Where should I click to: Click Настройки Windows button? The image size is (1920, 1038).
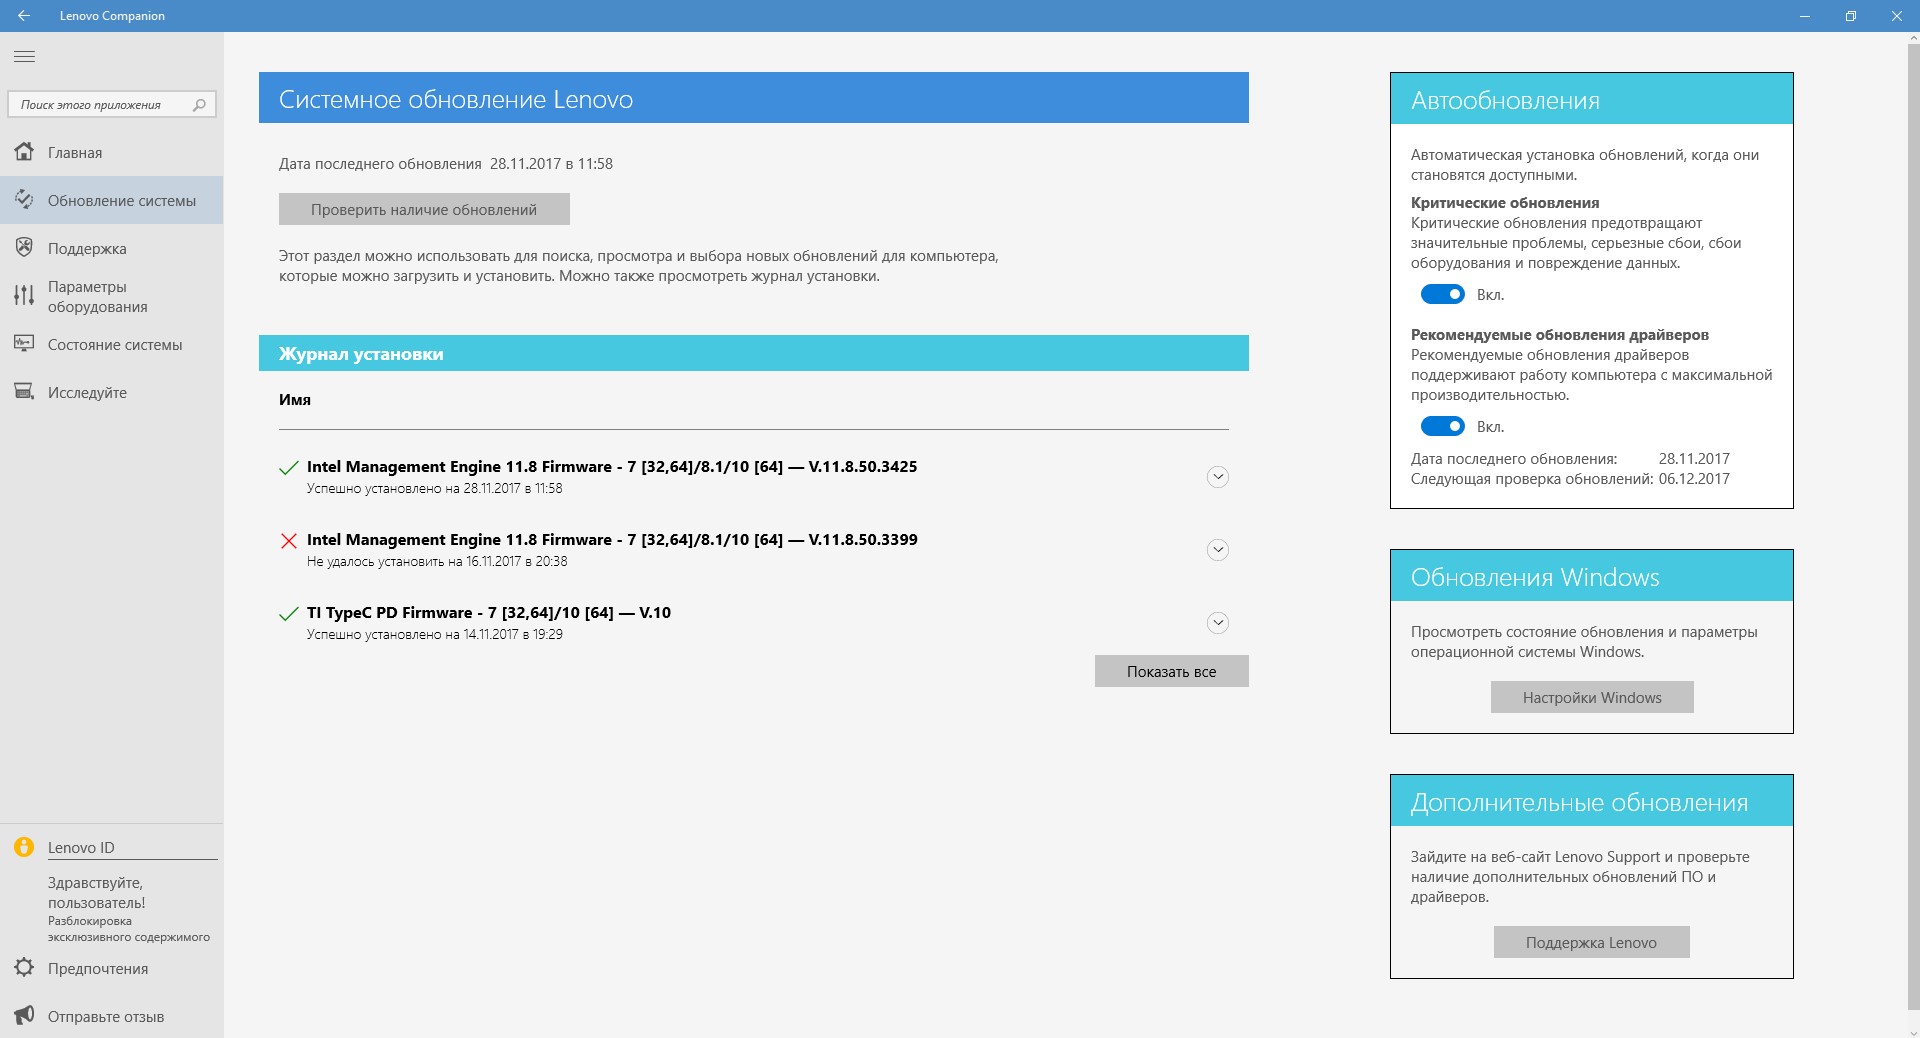click(1592, 697)
